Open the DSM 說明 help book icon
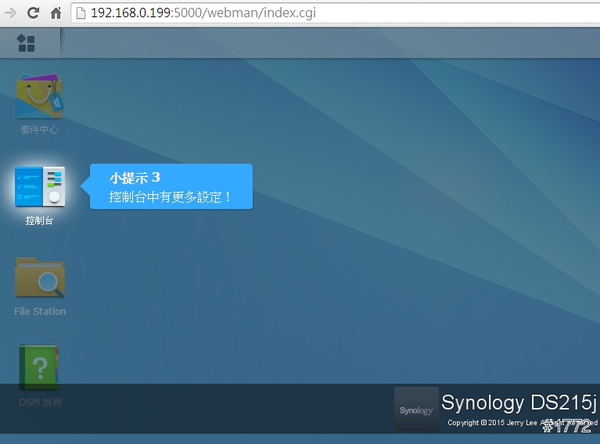Image resolution: width=600 pixels, height=444 pixels. 39,367
